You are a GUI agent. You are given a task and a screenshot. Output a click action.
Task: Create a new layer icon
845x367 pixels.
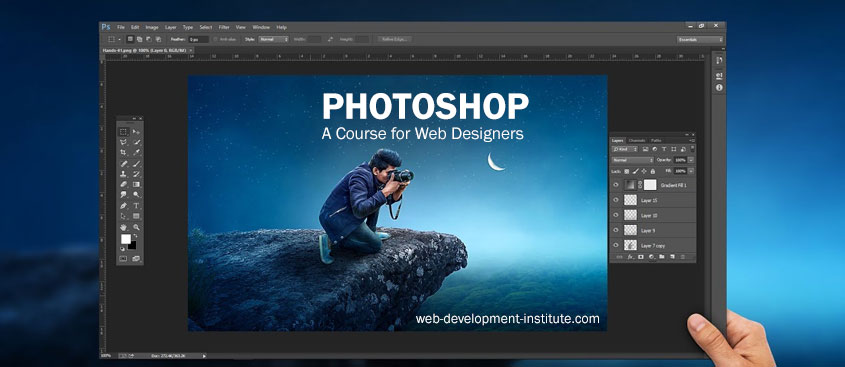[672, 257]
